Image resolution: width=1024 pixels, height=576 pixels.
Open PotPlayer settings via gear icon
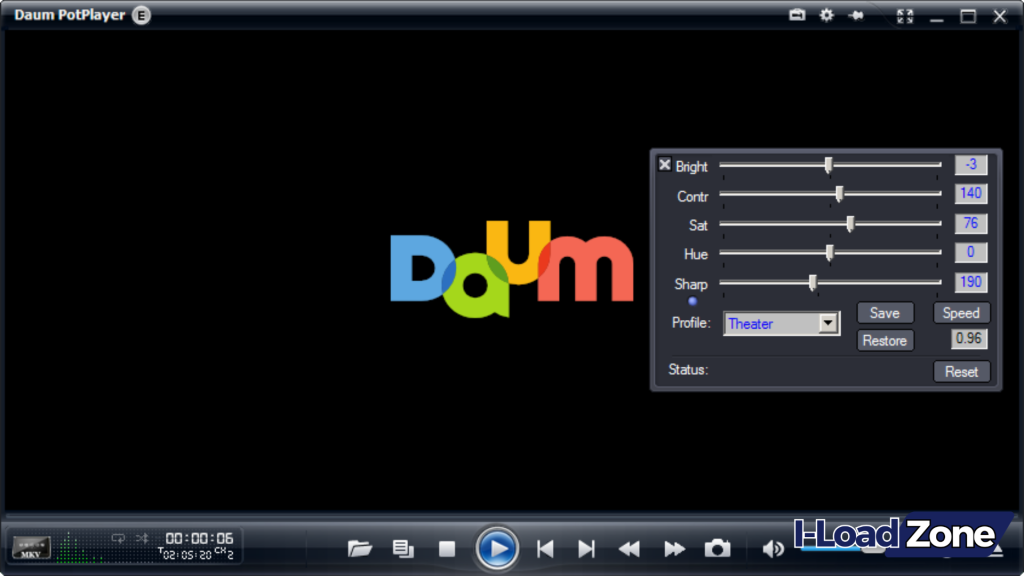click(826, 15)
